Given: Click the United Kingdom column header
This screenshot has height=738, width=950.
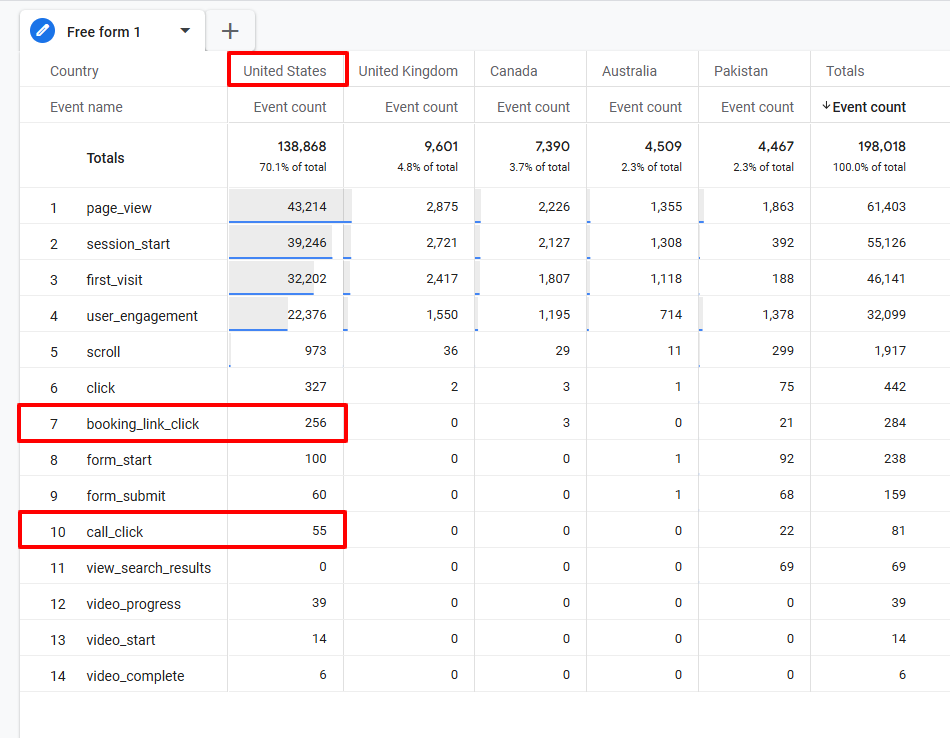Looking at the screenshot, I should [408, 70].
